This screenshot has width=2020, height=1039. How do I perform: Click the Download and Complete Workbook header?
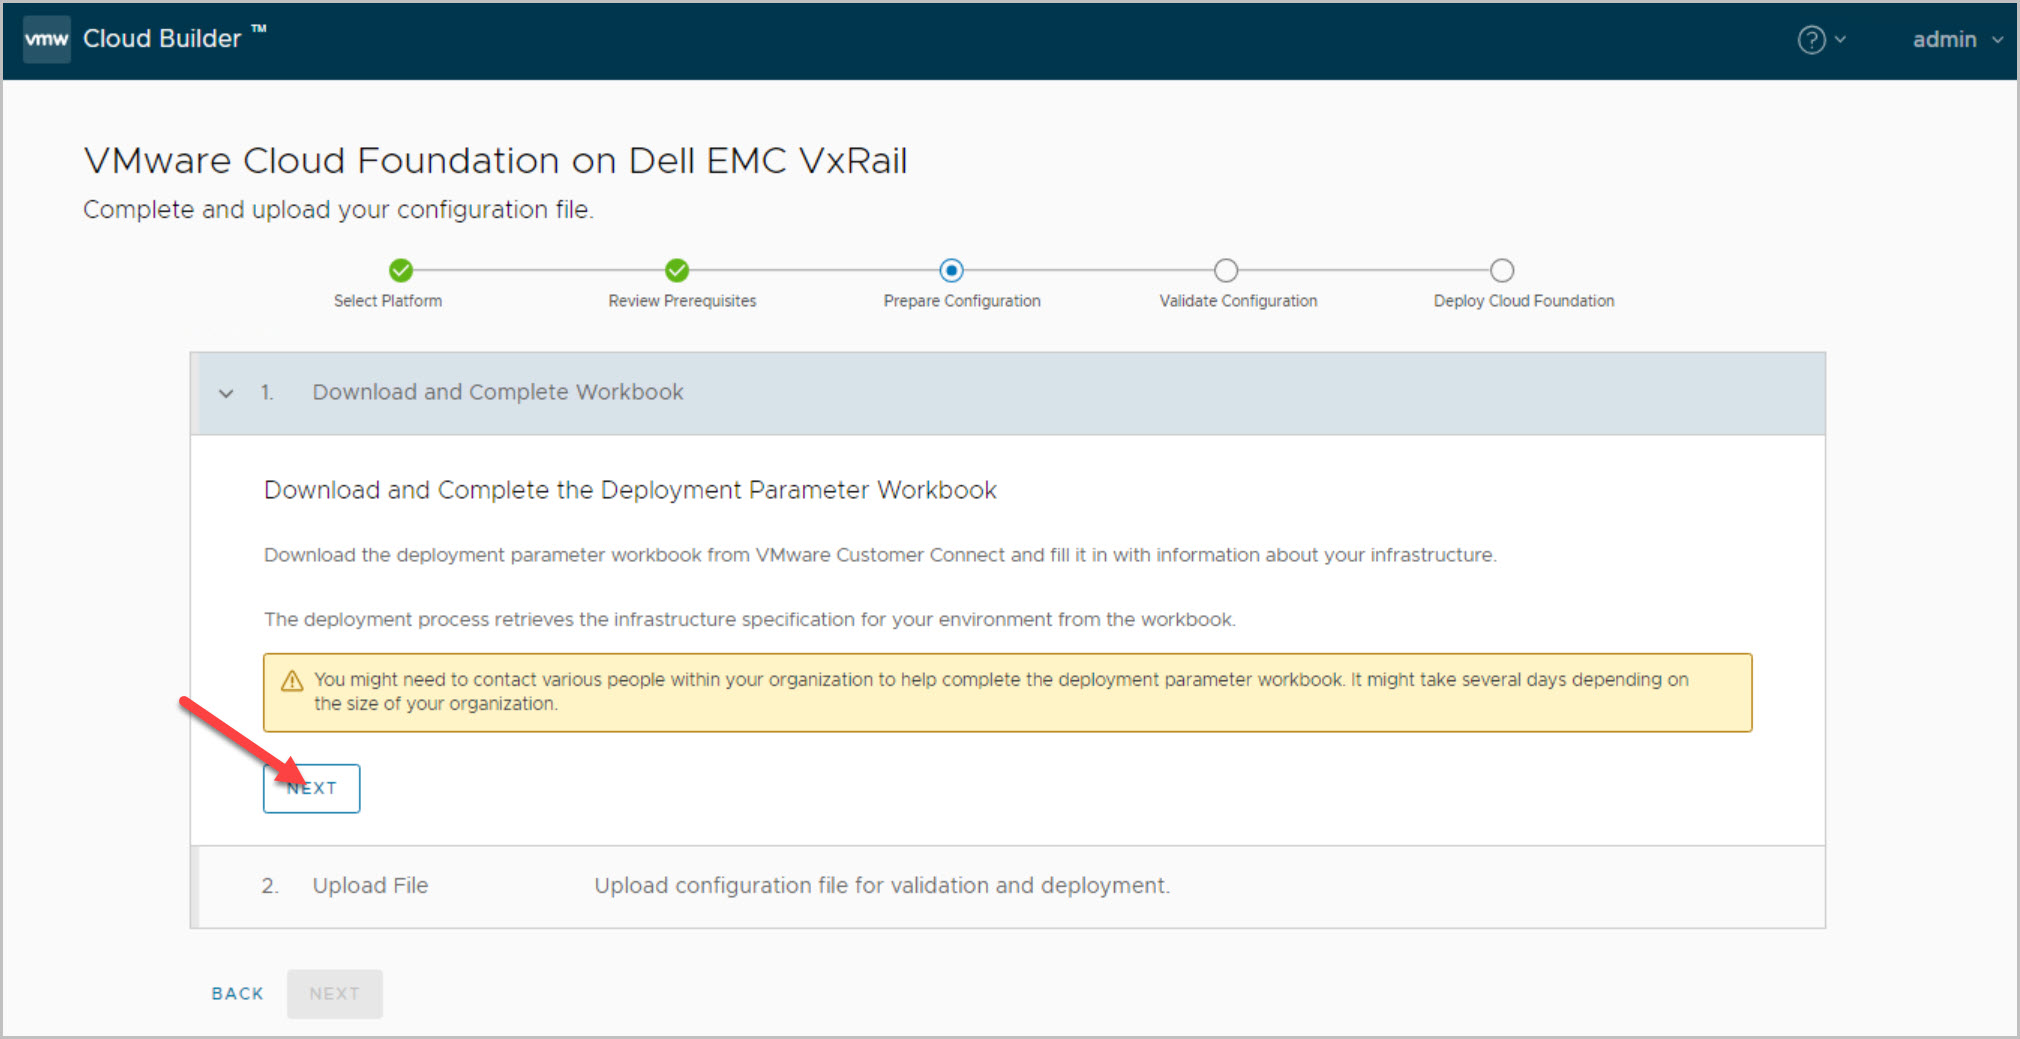click(x=497, y=392)
